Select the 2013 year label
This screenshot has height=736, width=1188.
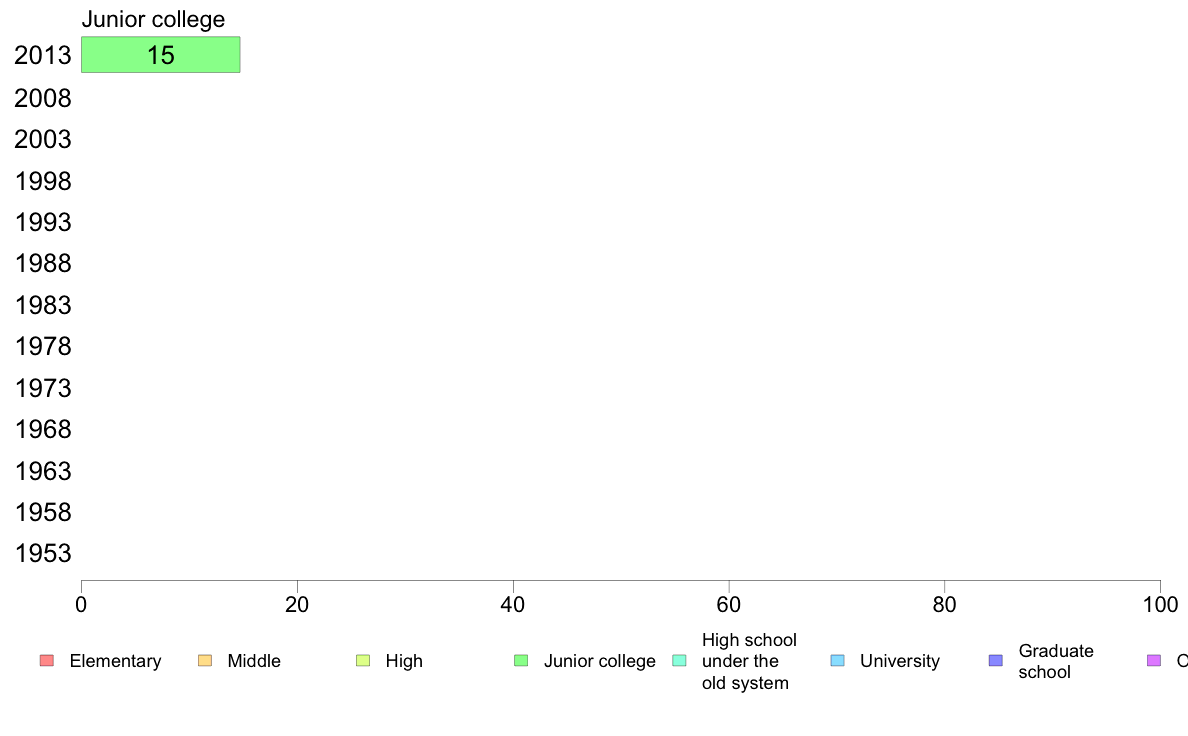pos(42,55)
